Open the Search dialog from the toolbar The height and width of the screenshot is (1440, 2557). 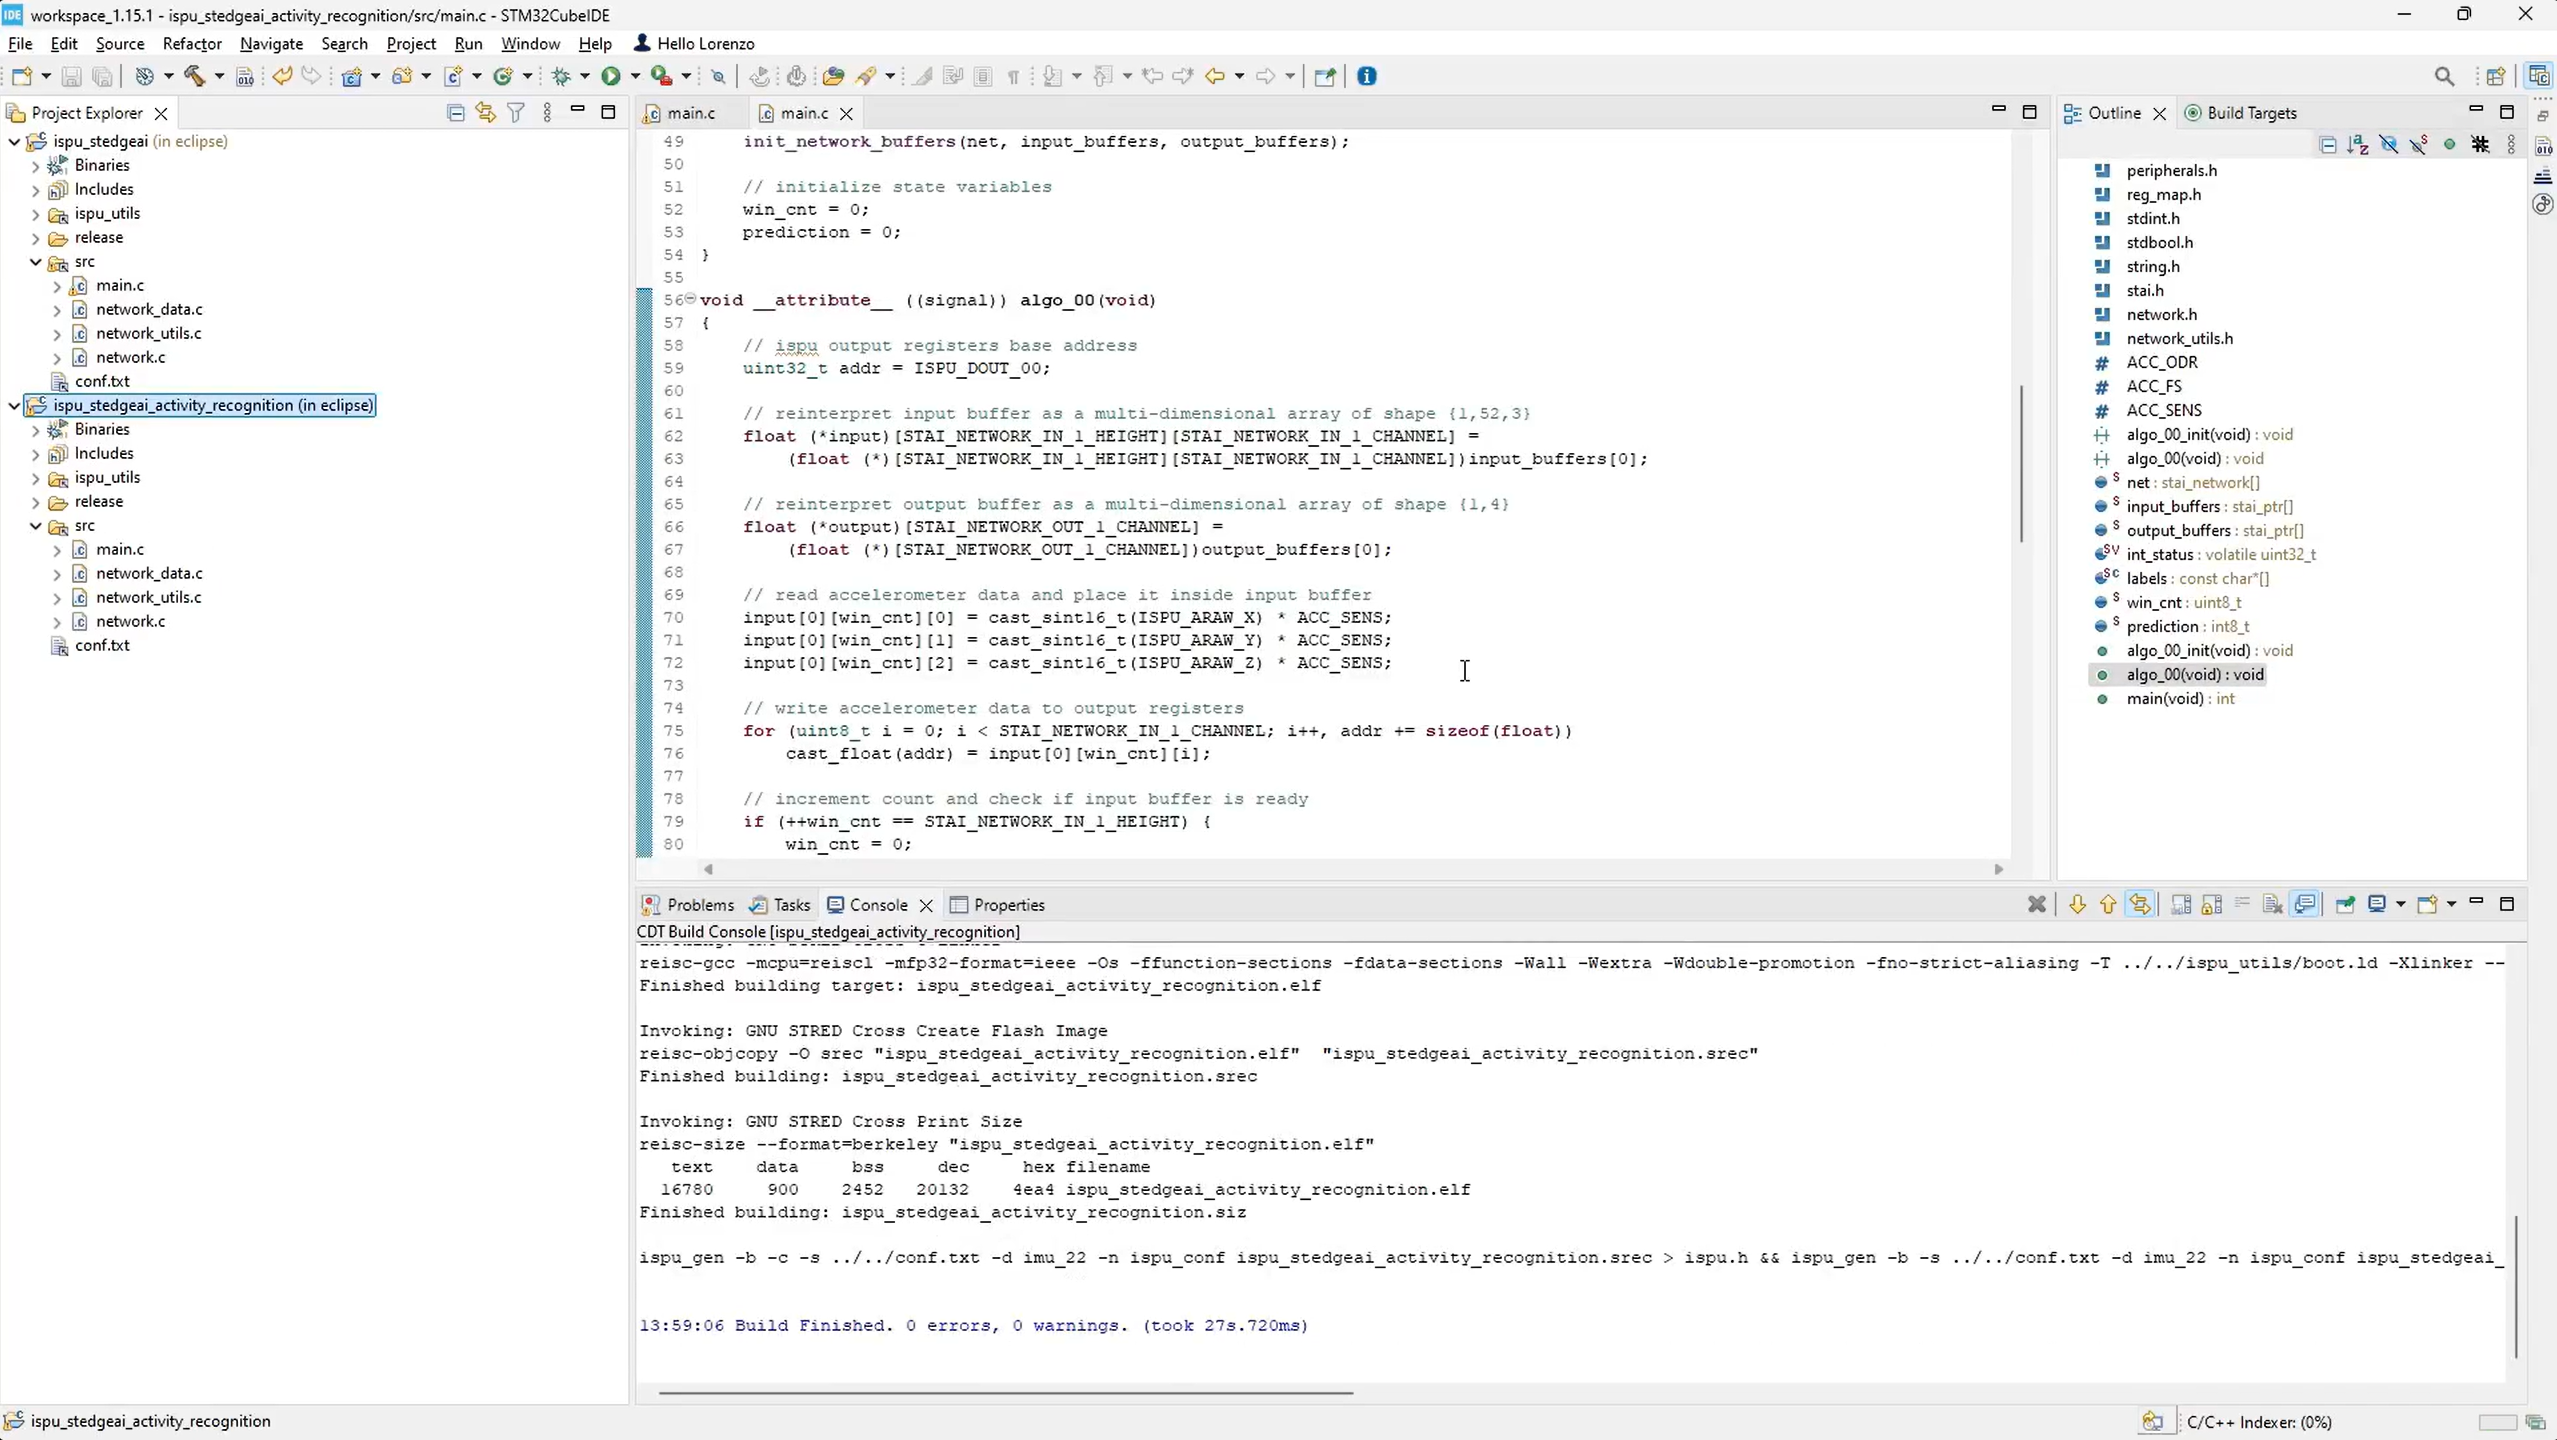pyautogui.click(x=2444, y=76)
